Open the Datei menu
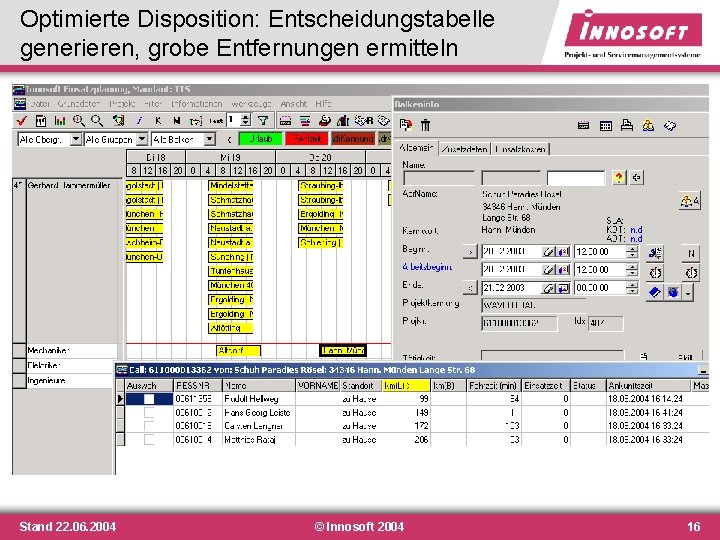Screen dimensions: 720x540 click(40, 104)
